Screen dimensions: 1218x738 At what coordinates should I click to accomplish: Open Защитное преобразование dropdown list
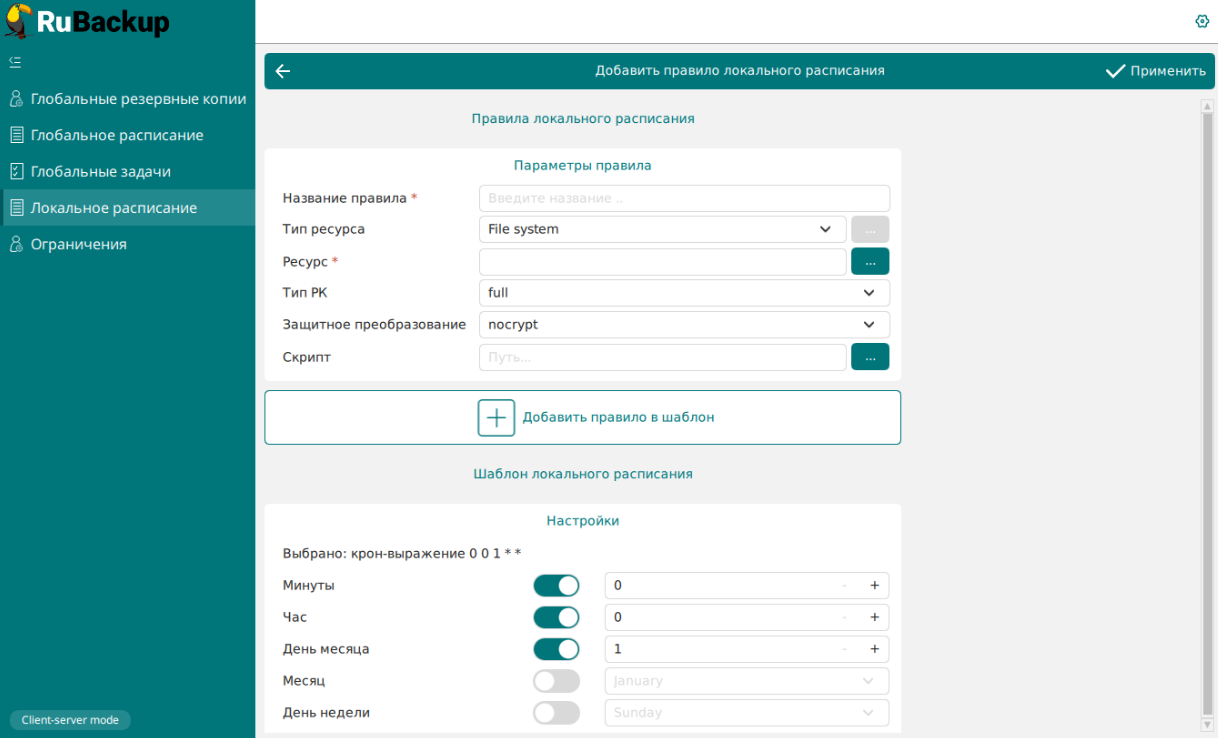coord(684,325)
